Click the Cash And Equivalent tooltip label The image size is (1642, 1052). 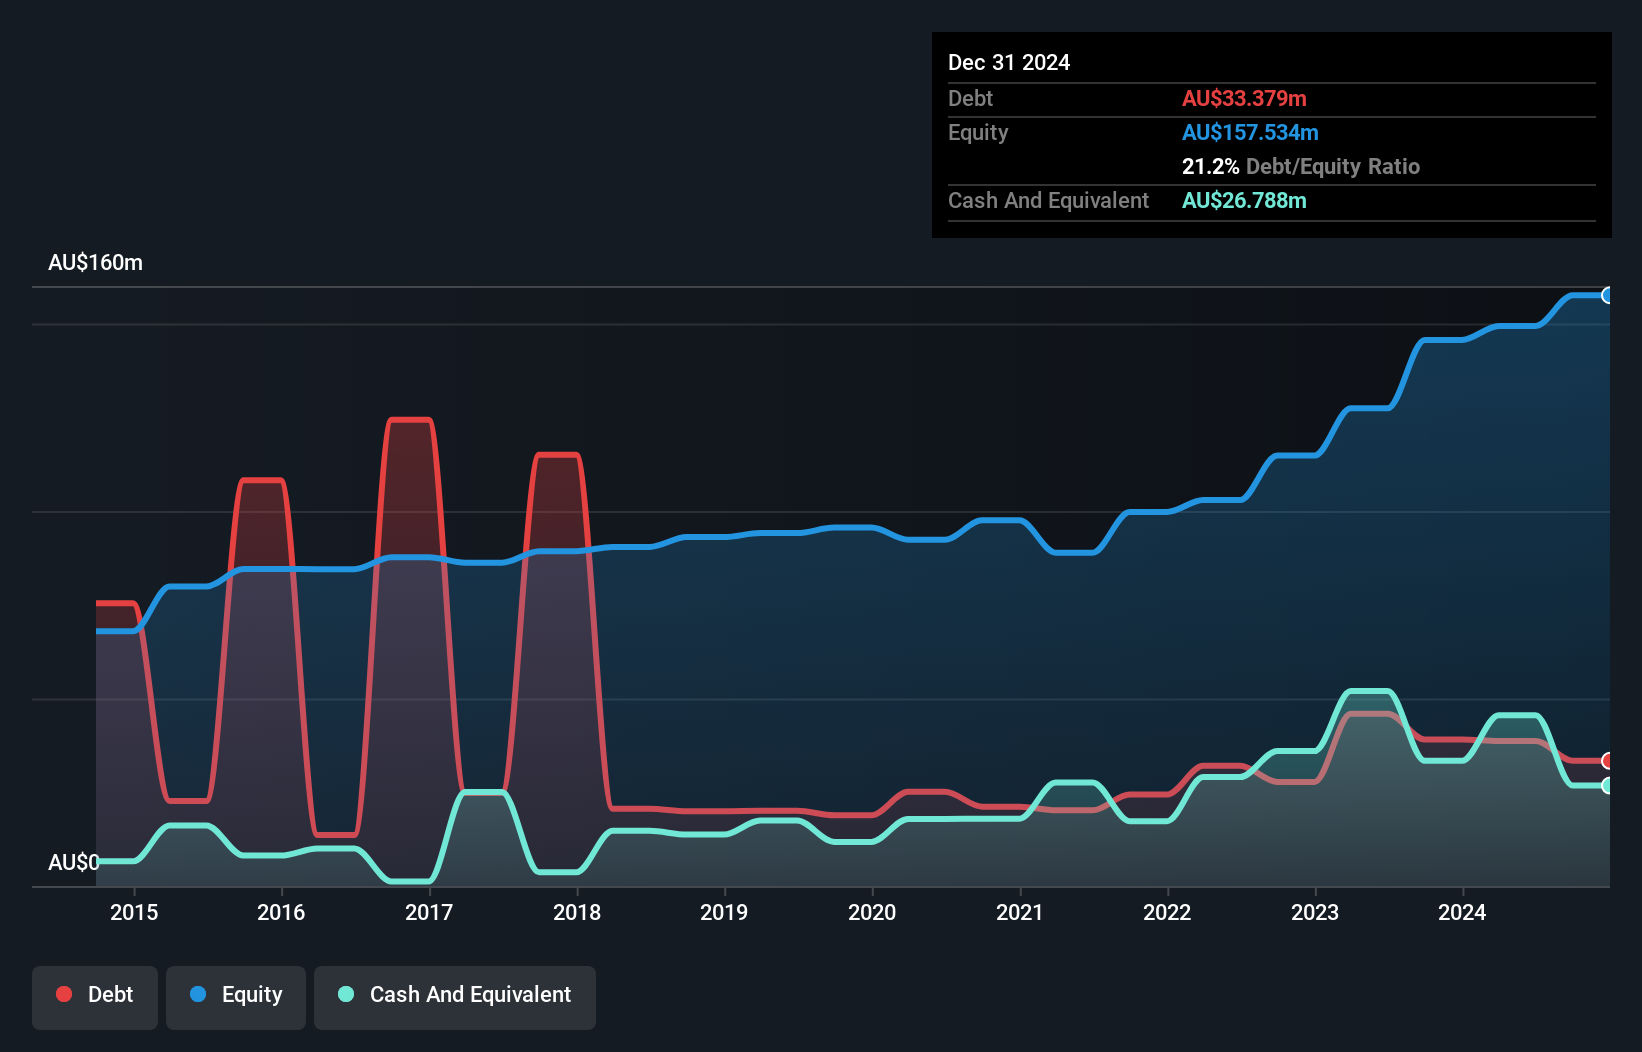coord(1048,200)
